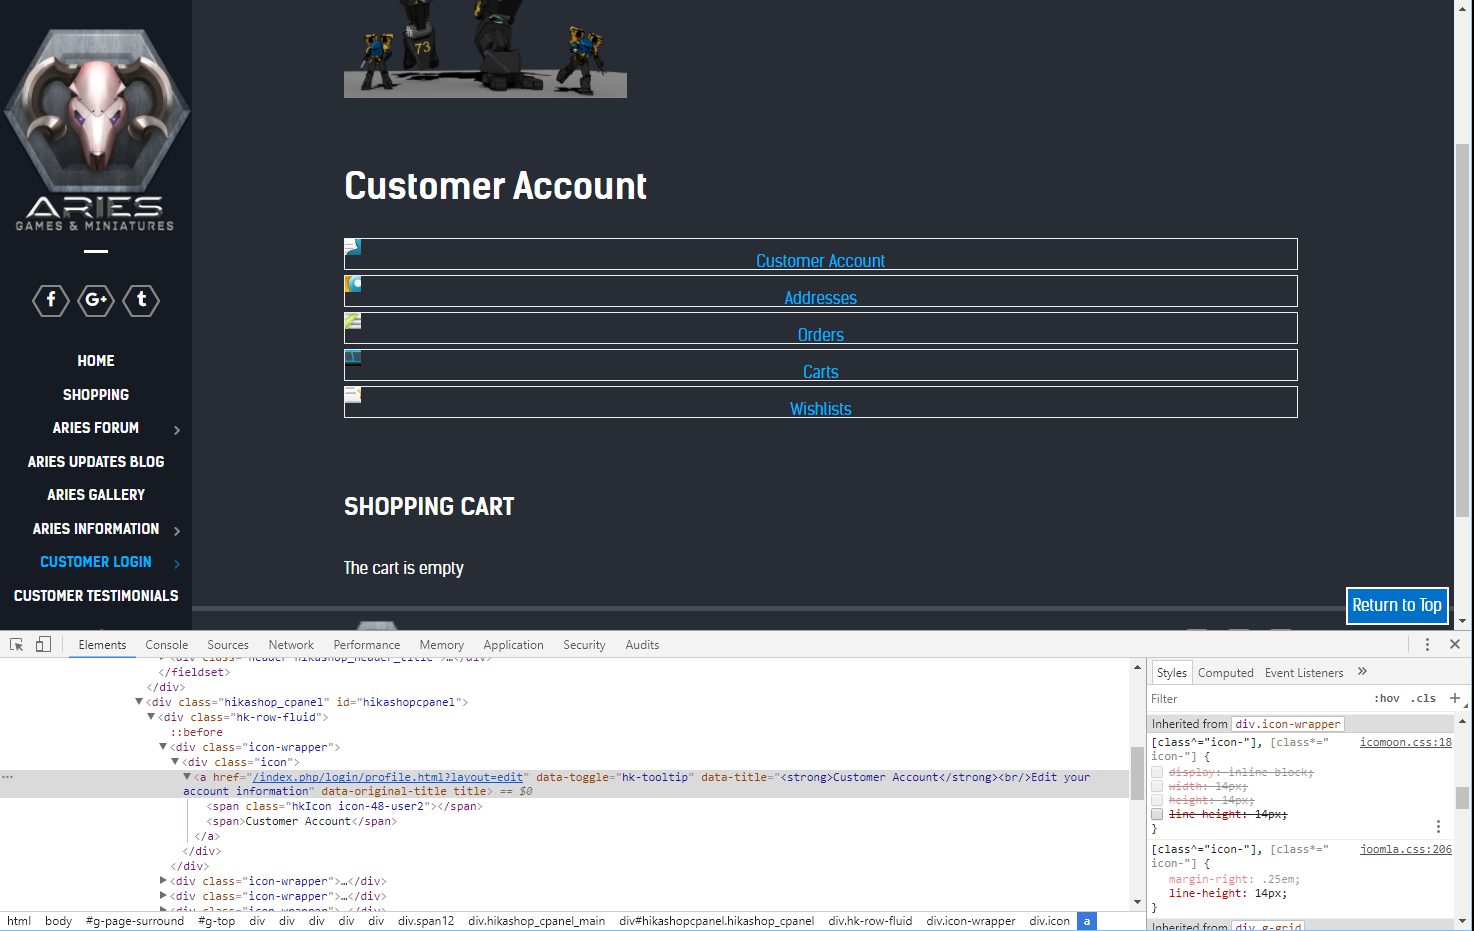The width and height of the screenshot is (1474, 931).
Task: Open the Network tab in DevTools
Action: pos(290,645)
